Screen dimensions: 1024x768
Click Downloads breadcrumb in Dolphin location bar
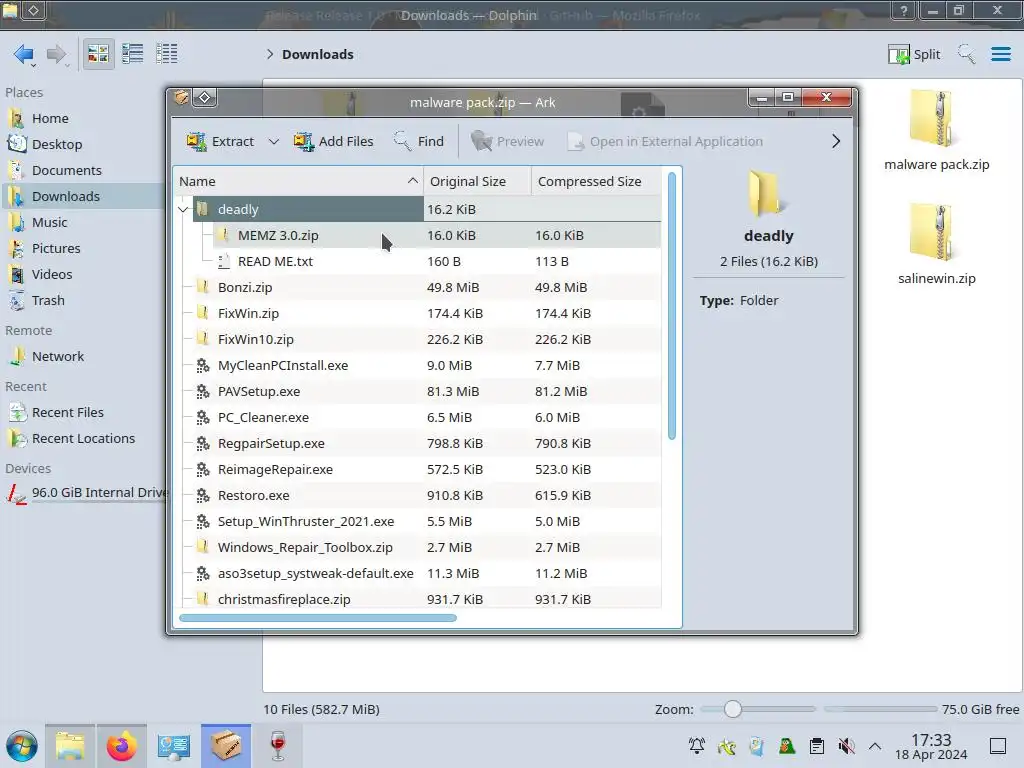[317, 54]
